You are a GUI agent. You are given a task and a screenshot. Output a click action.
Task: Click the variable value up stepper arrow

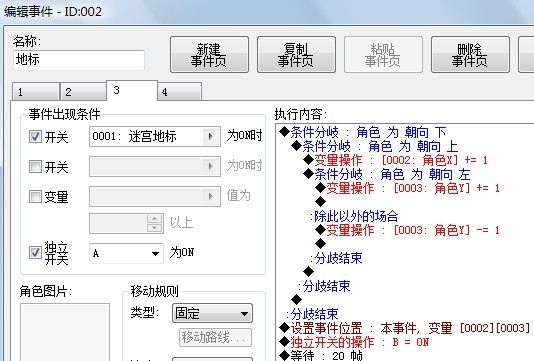click(155, 218)
